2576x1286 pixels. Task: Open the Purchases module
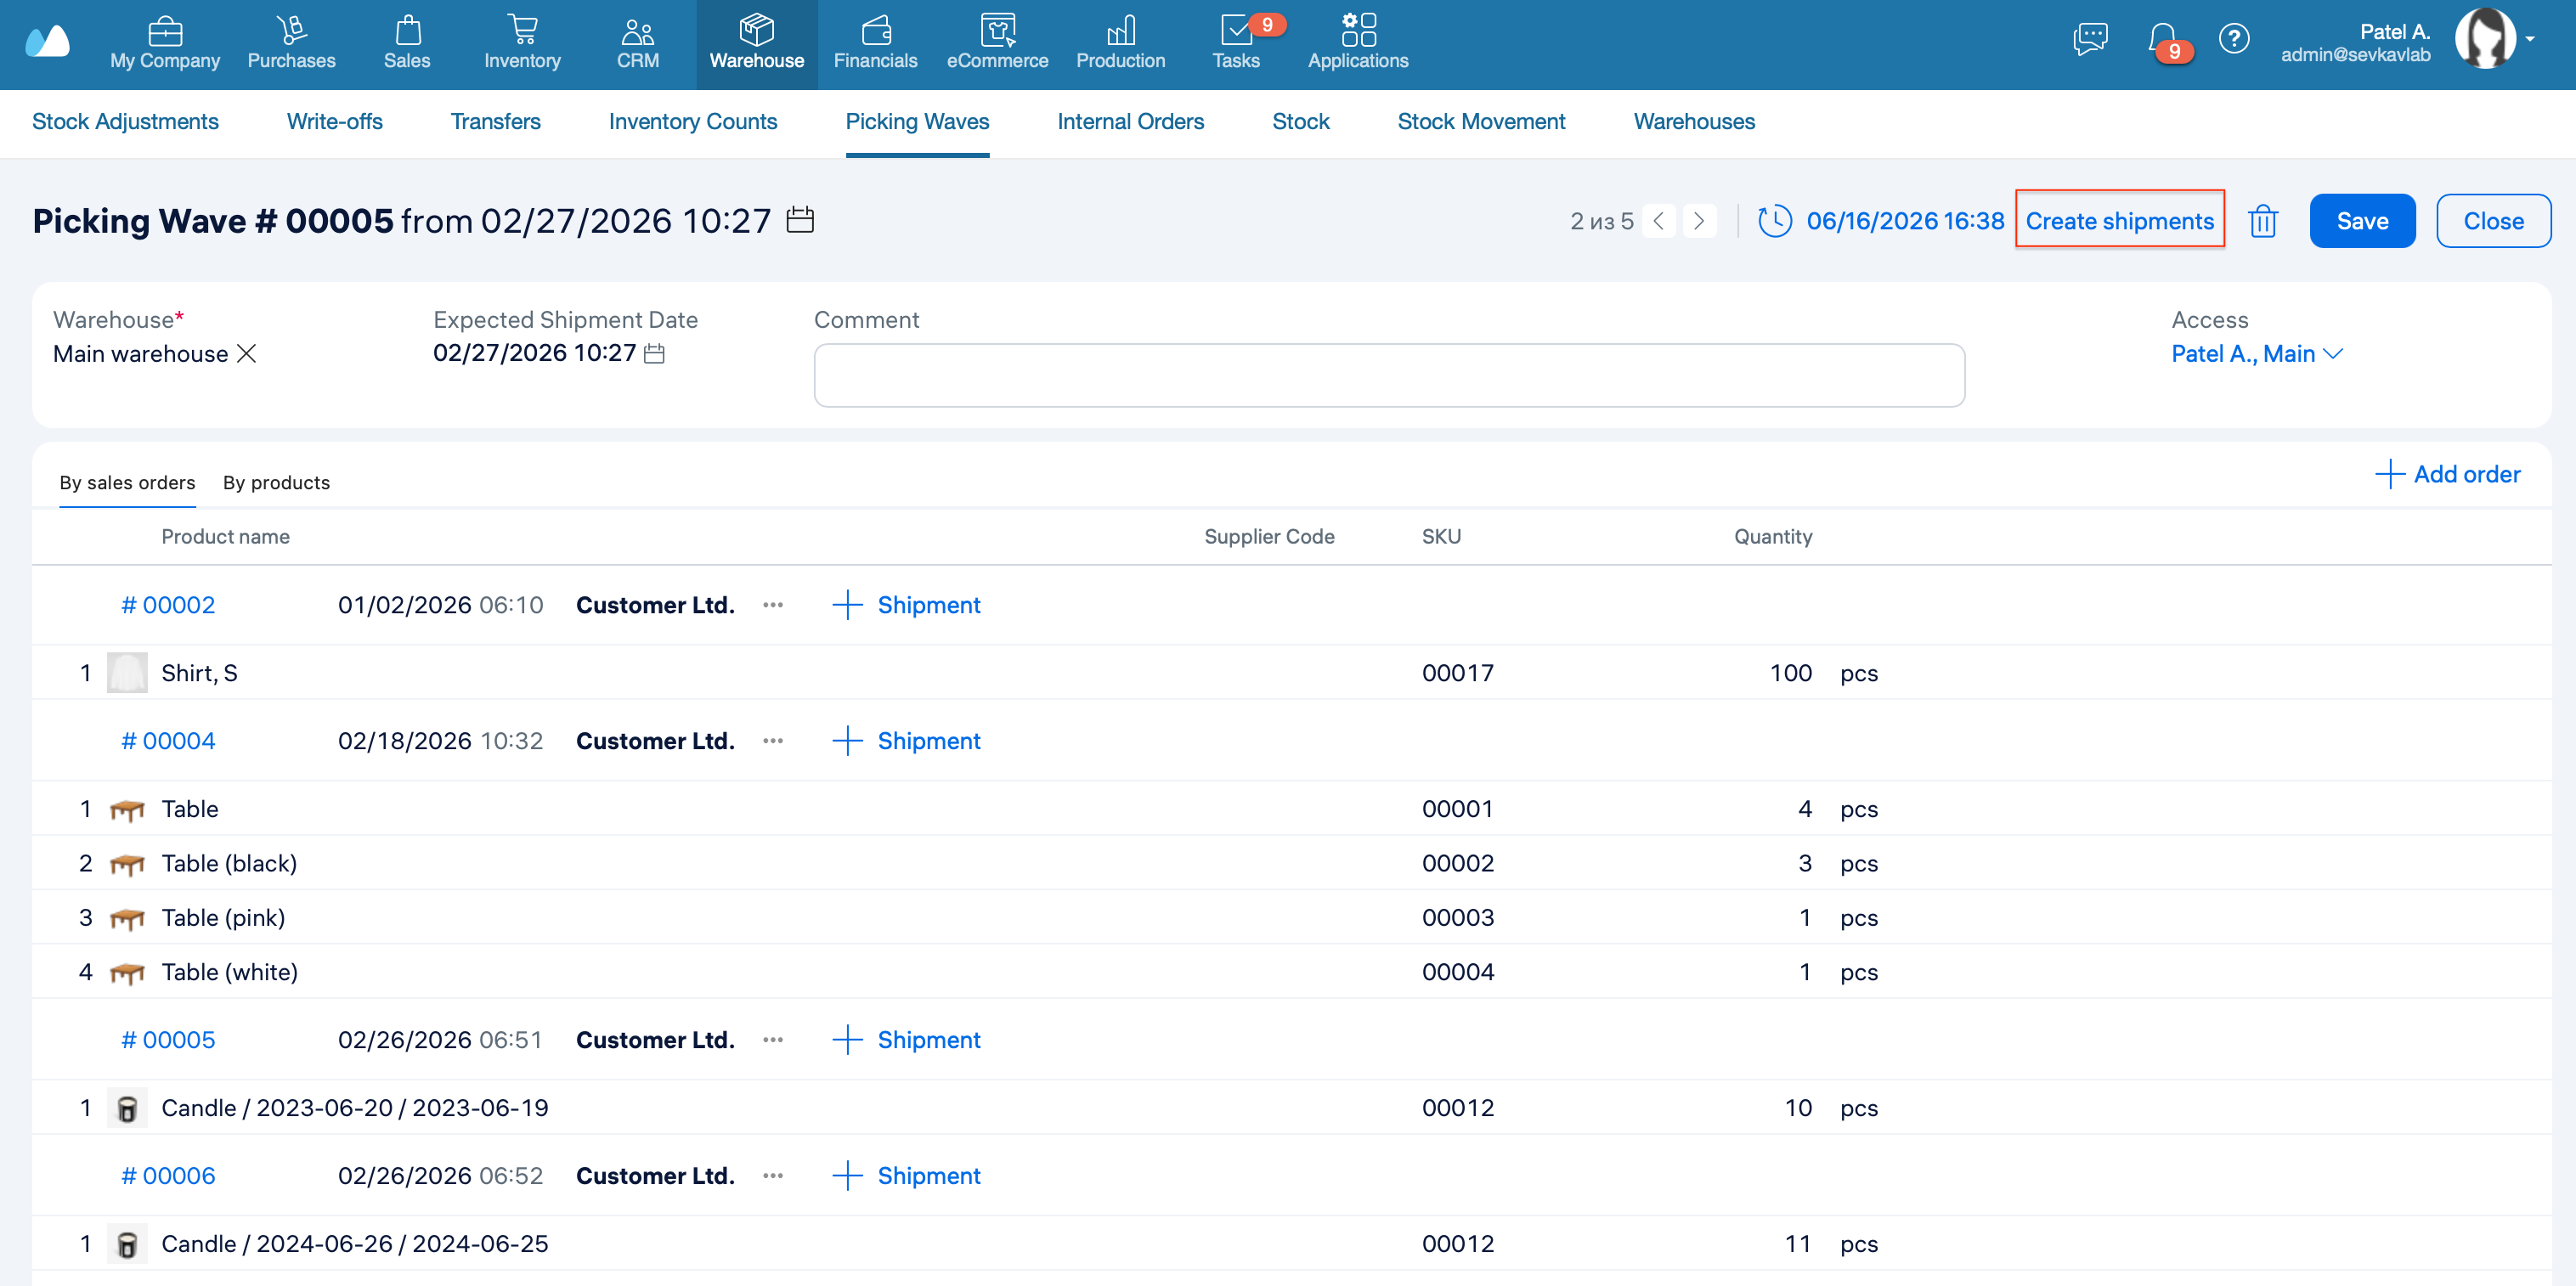coord(291,44)
